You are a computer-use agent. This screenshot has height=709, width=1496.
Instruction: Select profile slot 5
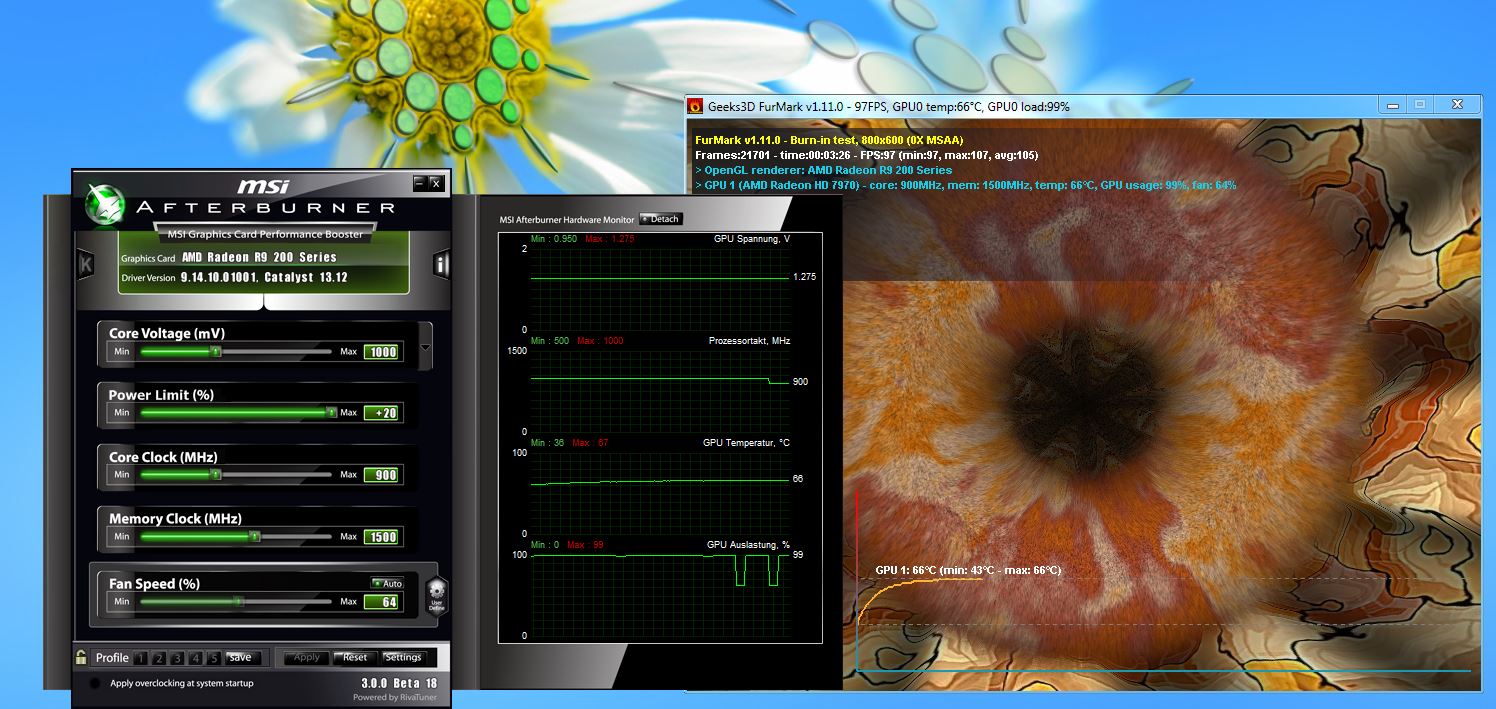point(213,658)
